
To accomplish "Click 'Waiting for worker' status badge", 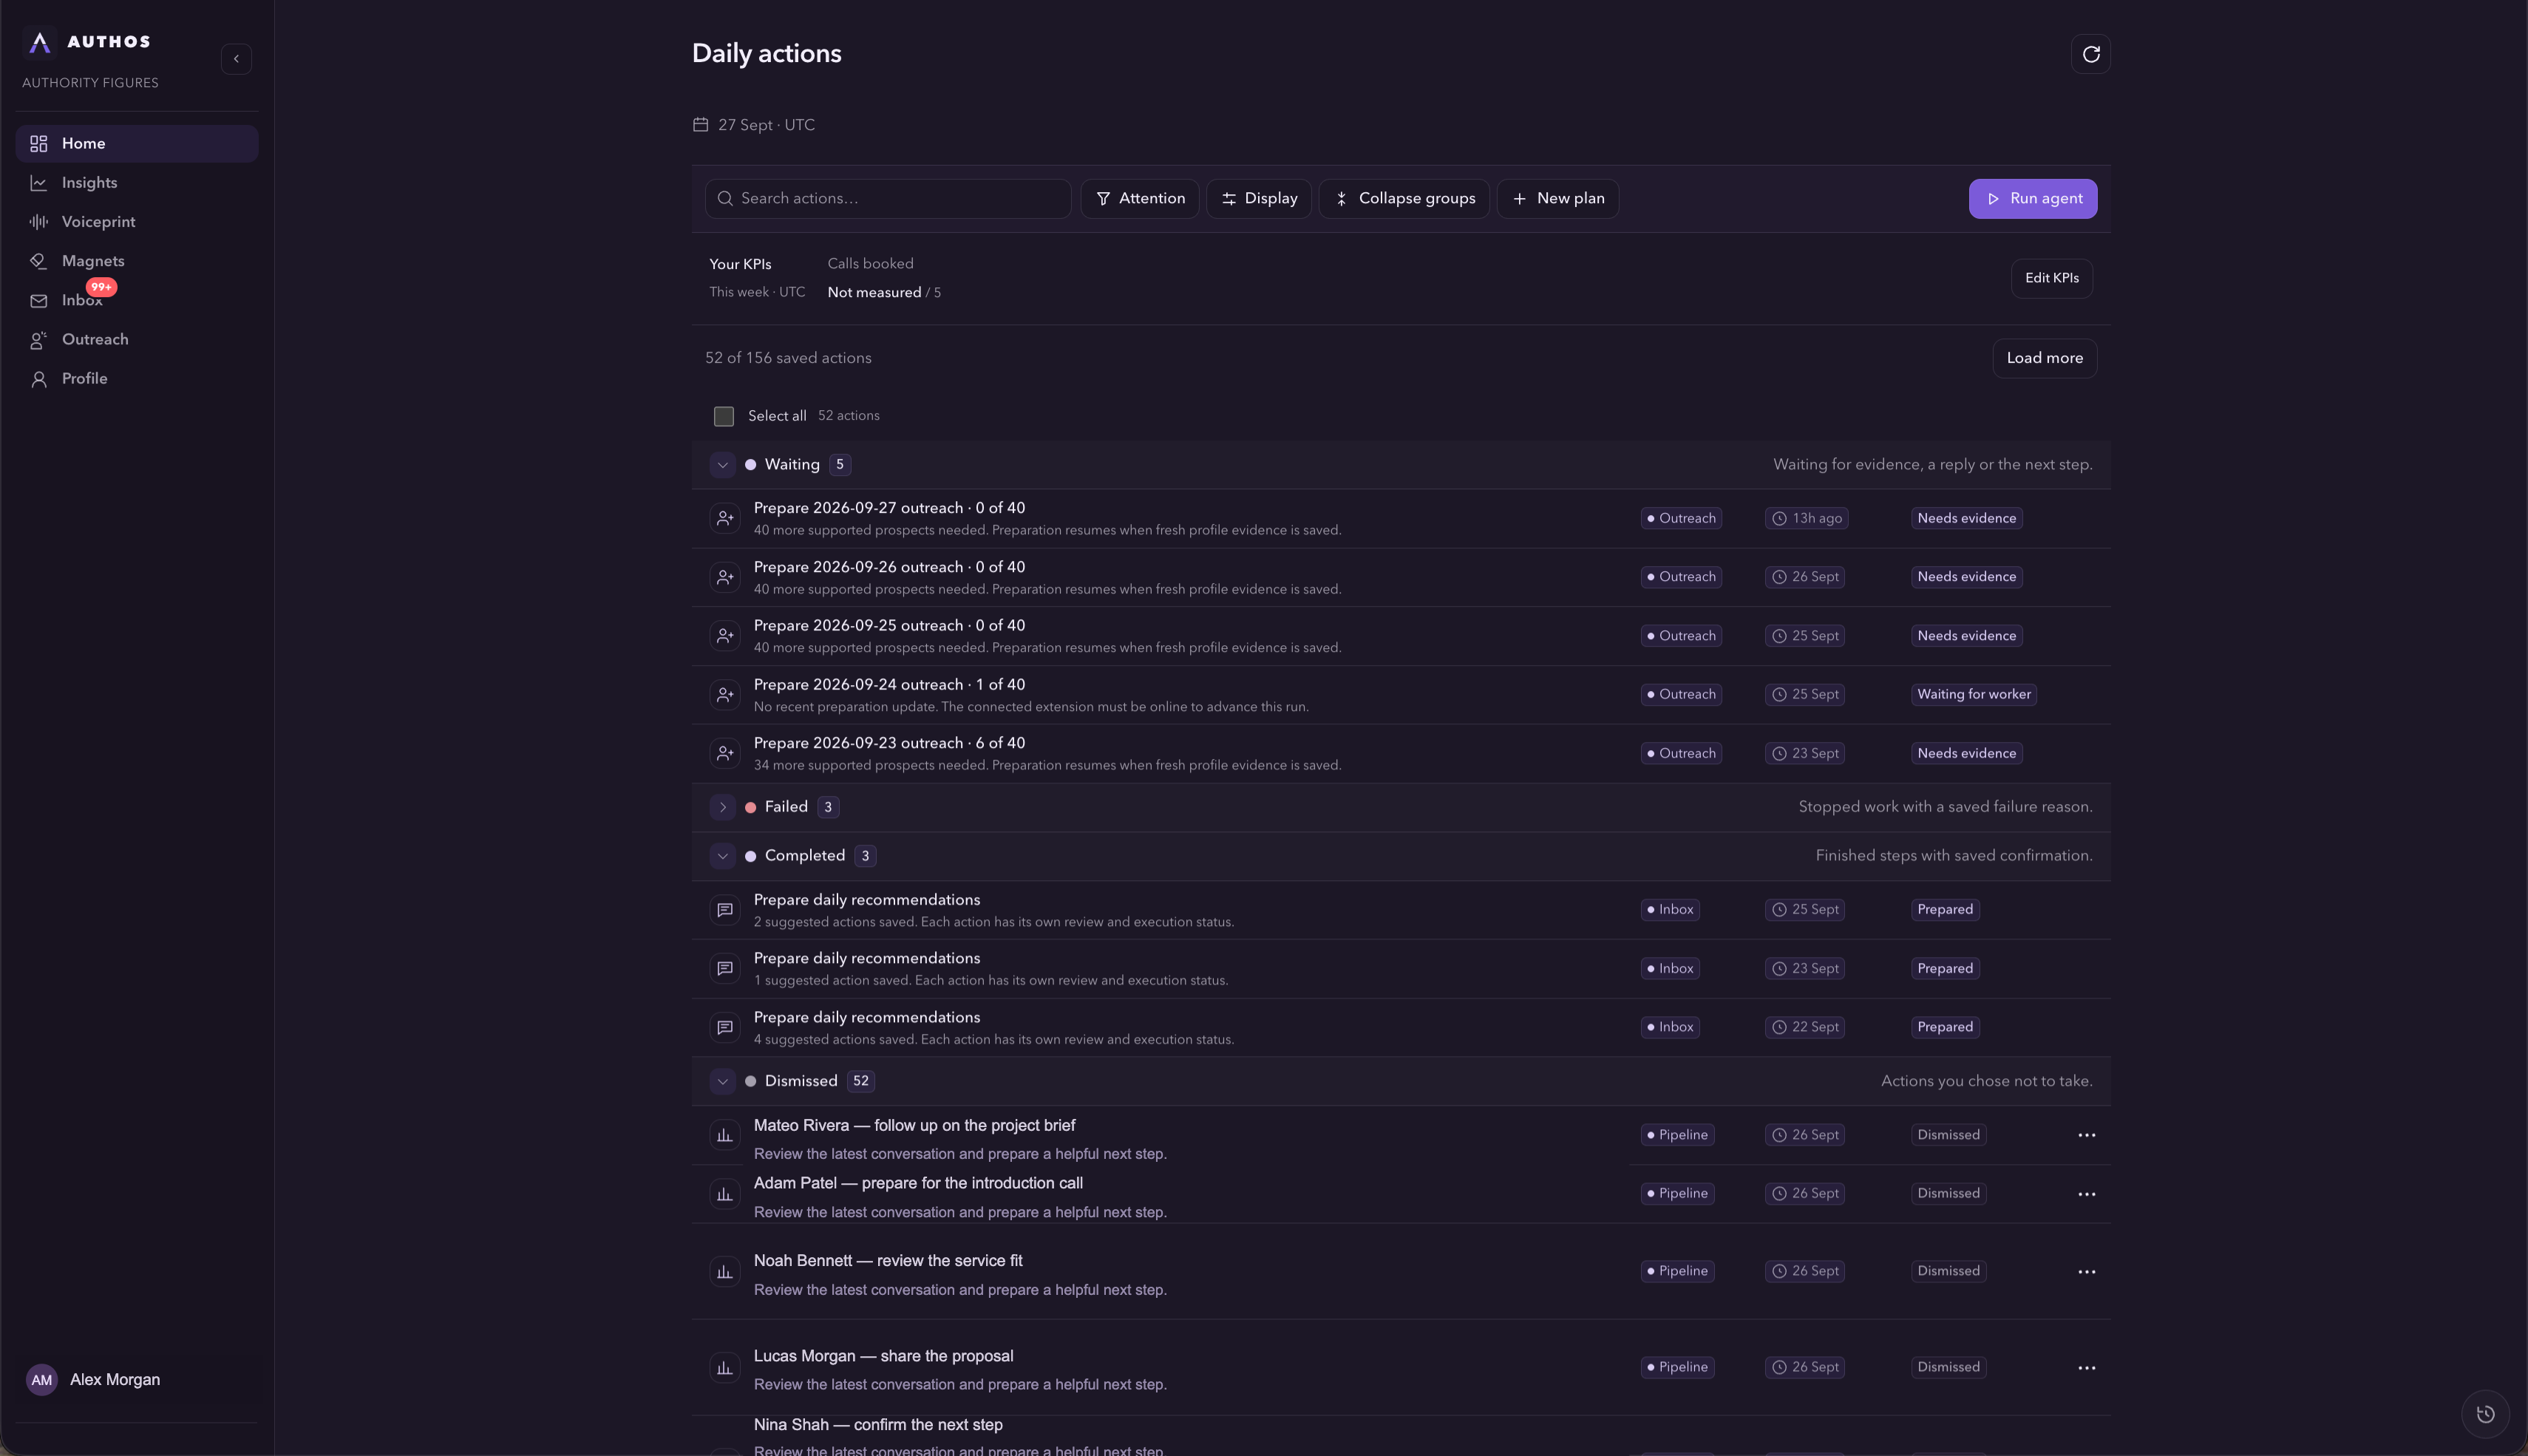I will [1974, 694].
